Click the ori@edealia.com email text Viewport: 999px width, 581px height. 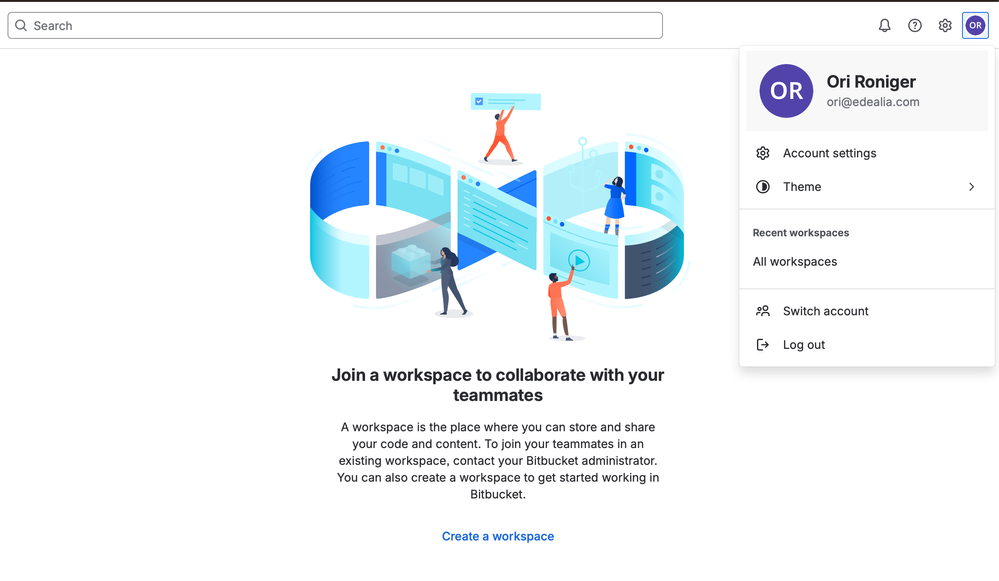[x=873, y=102]
